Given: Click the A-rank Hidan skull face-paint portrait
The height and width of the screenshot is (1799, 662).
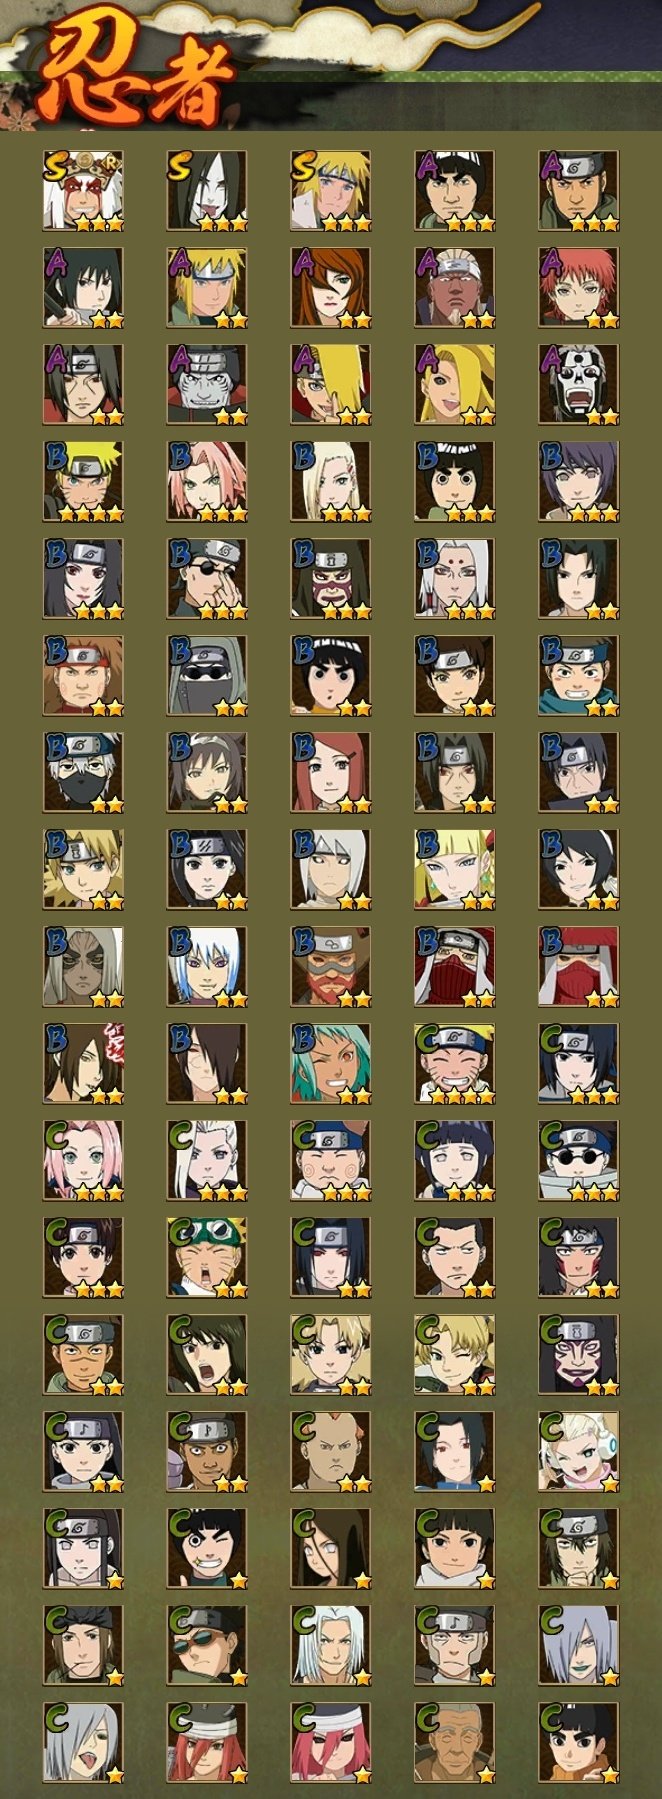Looking at the screenshot, I should tap(579, 385).
